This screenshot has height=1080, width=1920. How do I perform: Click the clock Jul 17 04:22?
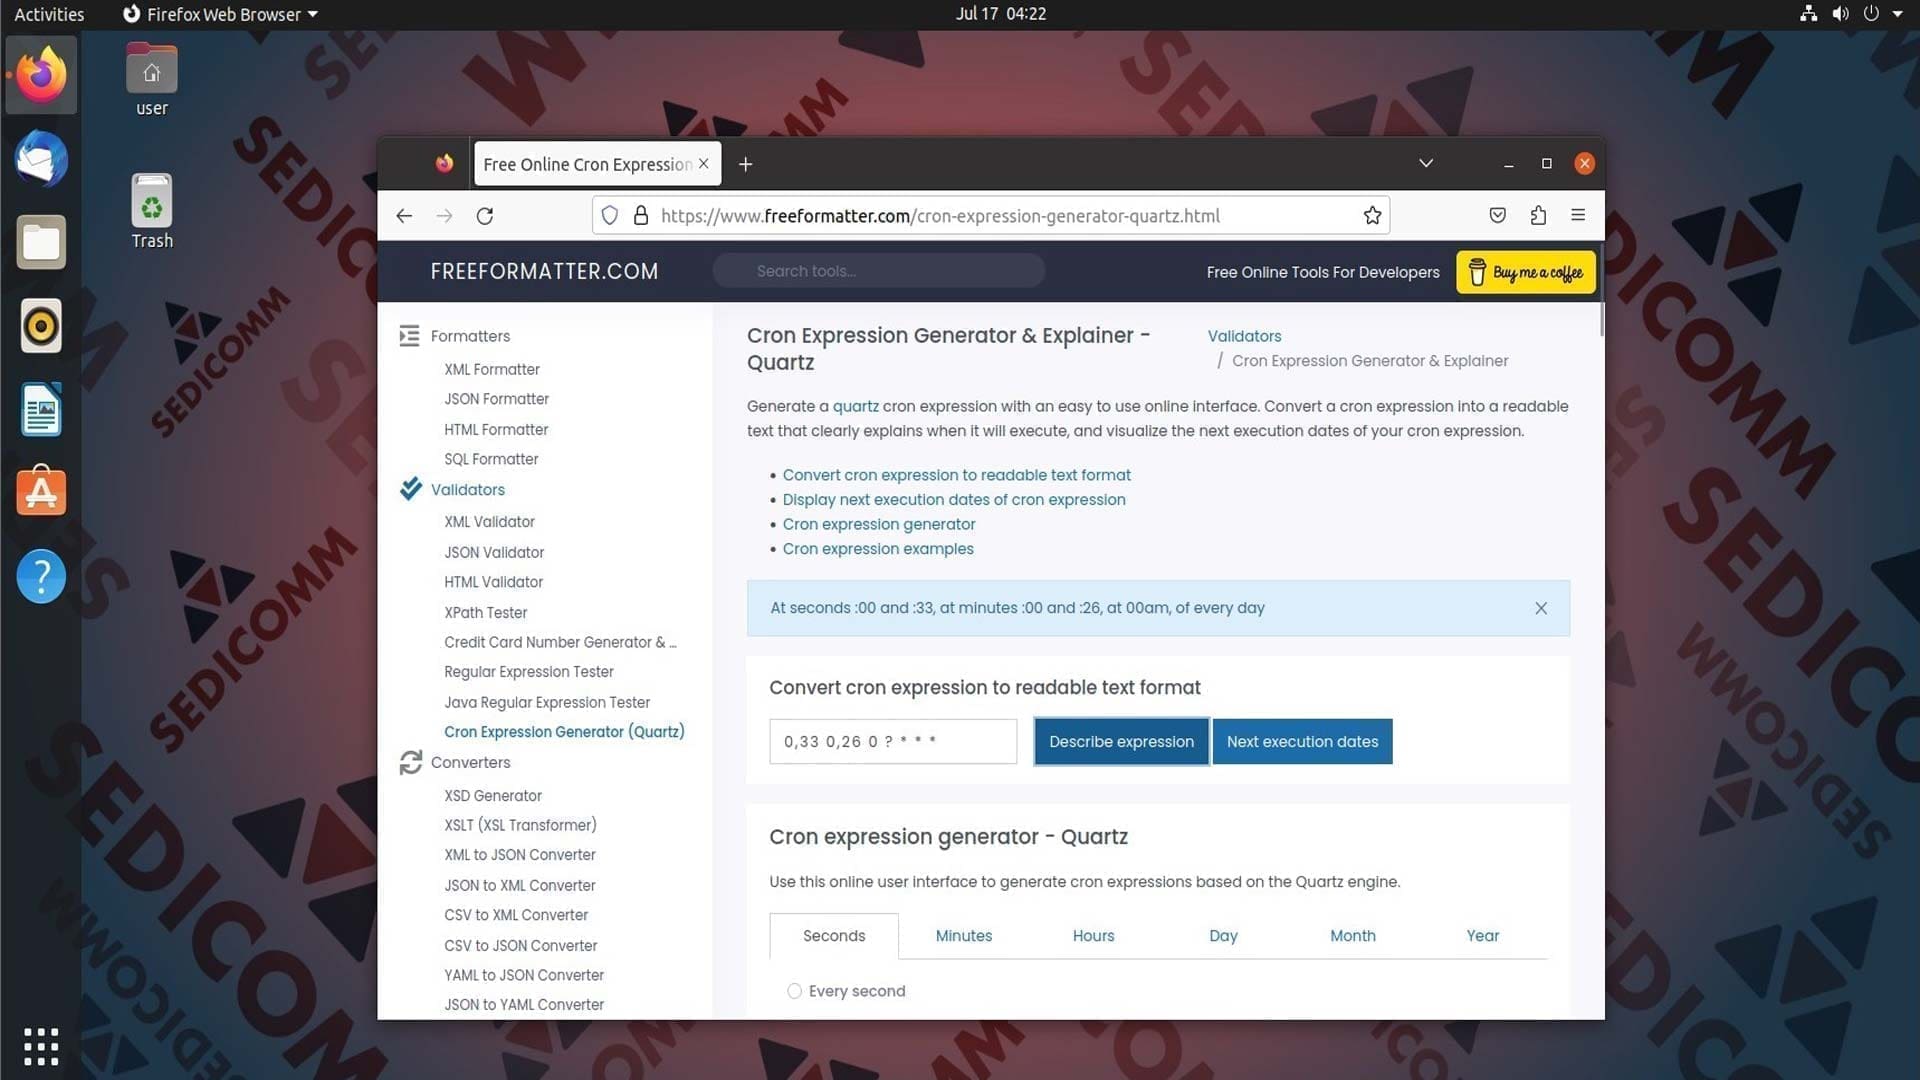[x=1000, y=14]
